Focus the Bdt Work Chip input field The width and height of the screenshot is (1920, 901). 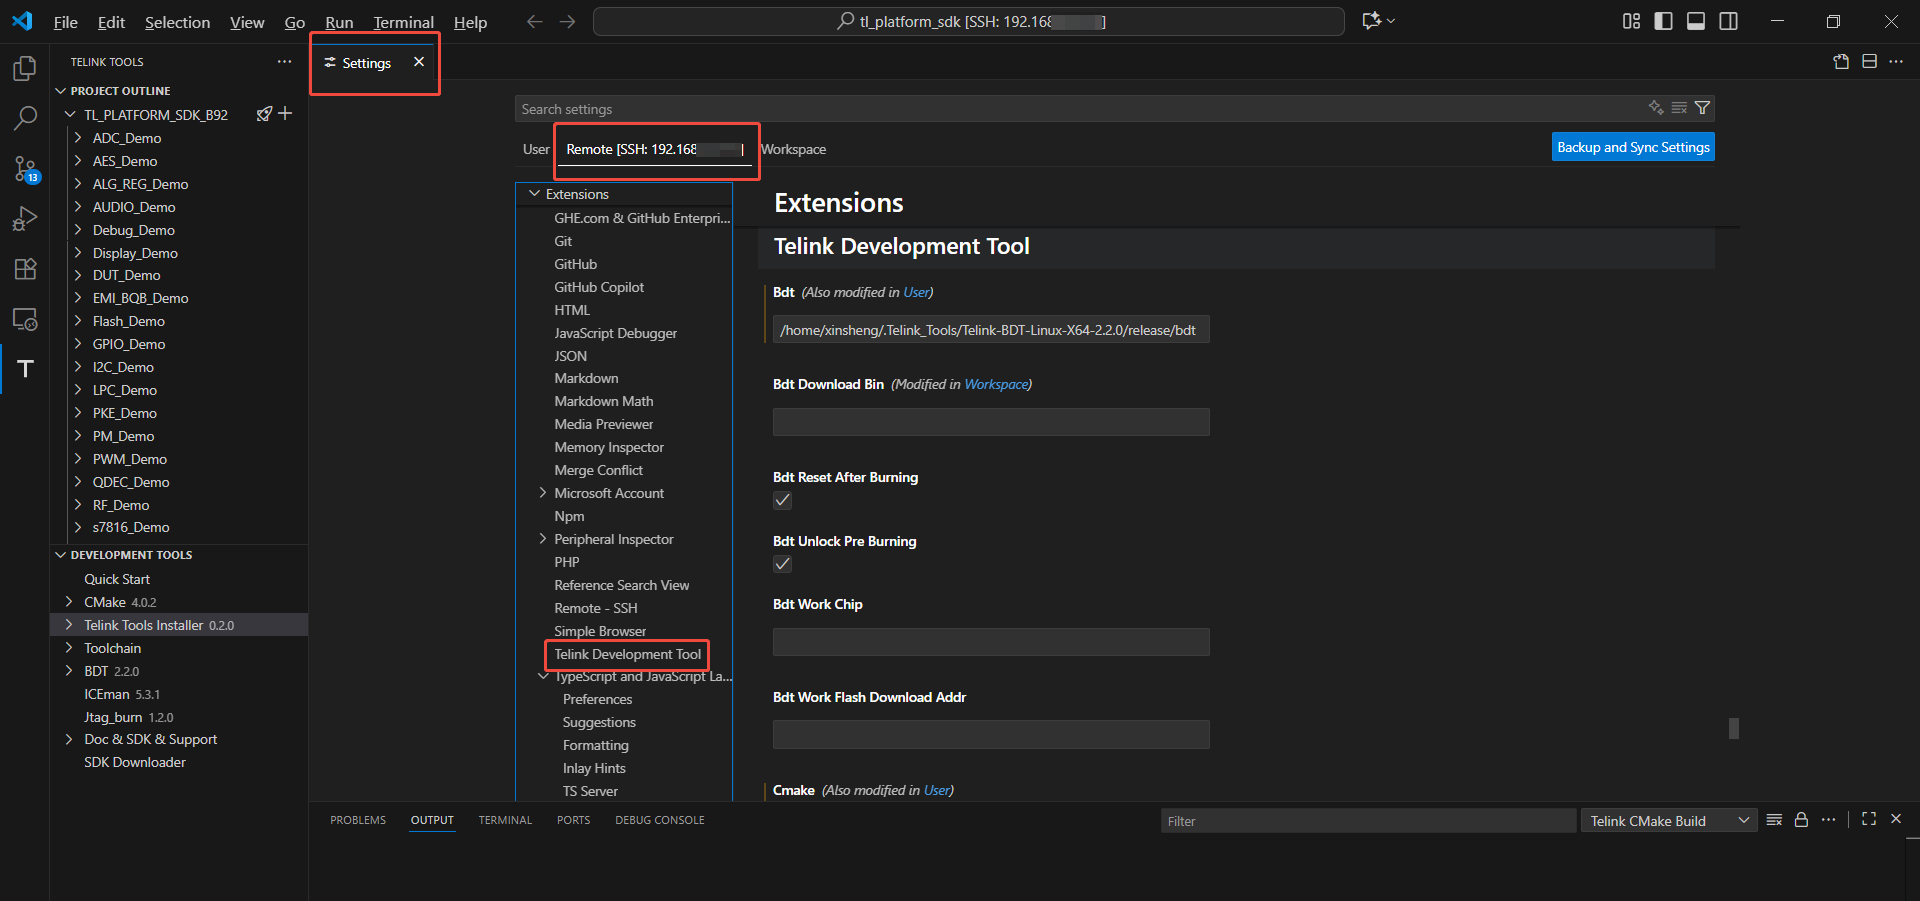click(990, 642)
